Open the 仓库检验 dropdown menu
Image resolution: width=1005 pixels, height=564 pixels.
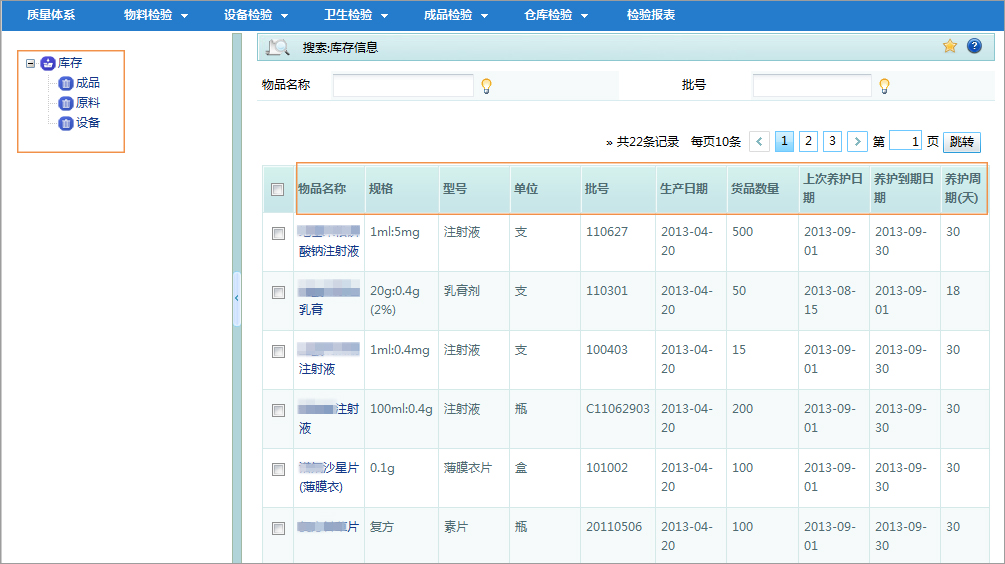556,15
